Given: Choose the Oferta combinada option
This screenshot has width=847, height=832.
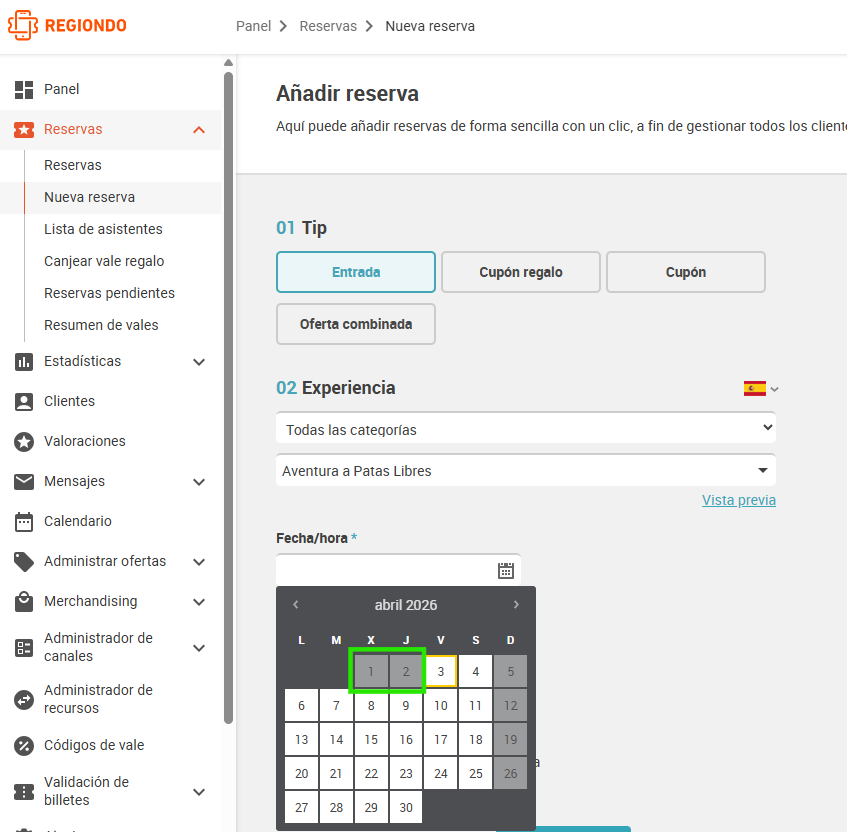Looking at the screenshot, I should [356, 324].
